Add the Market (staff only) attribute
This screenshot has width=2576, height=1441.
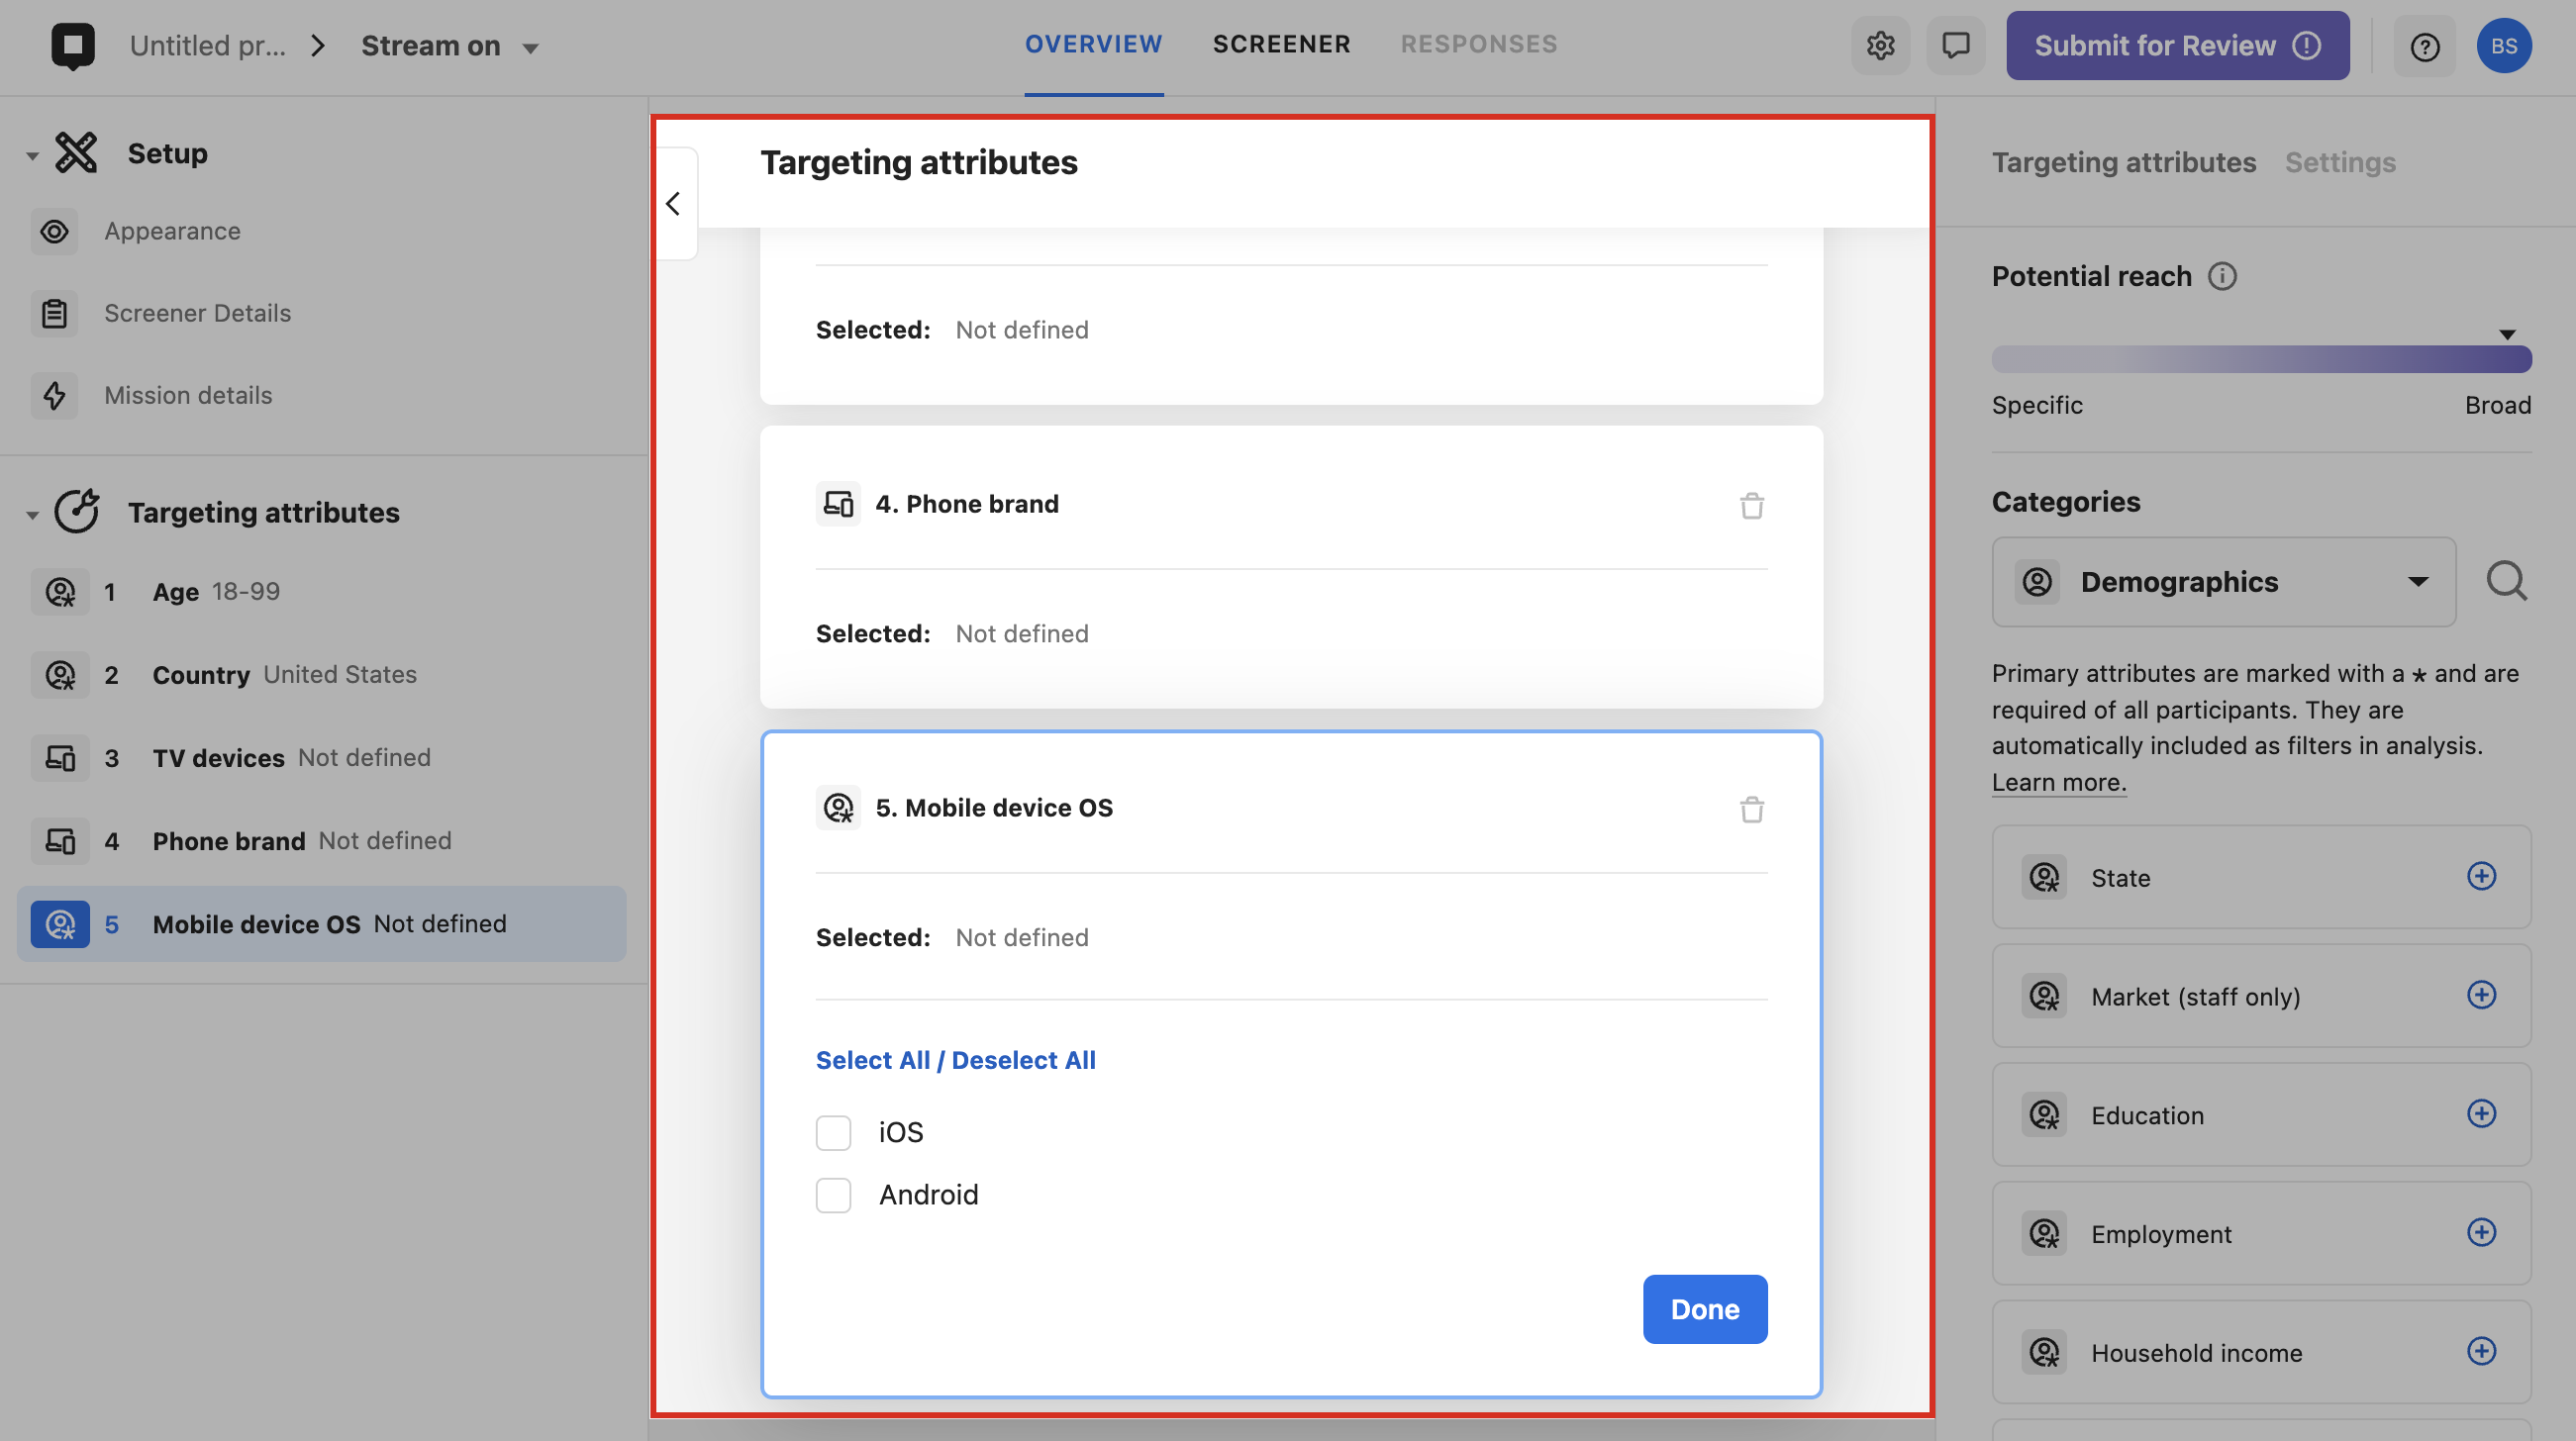pyautogui.click(x=2481, y=995)
